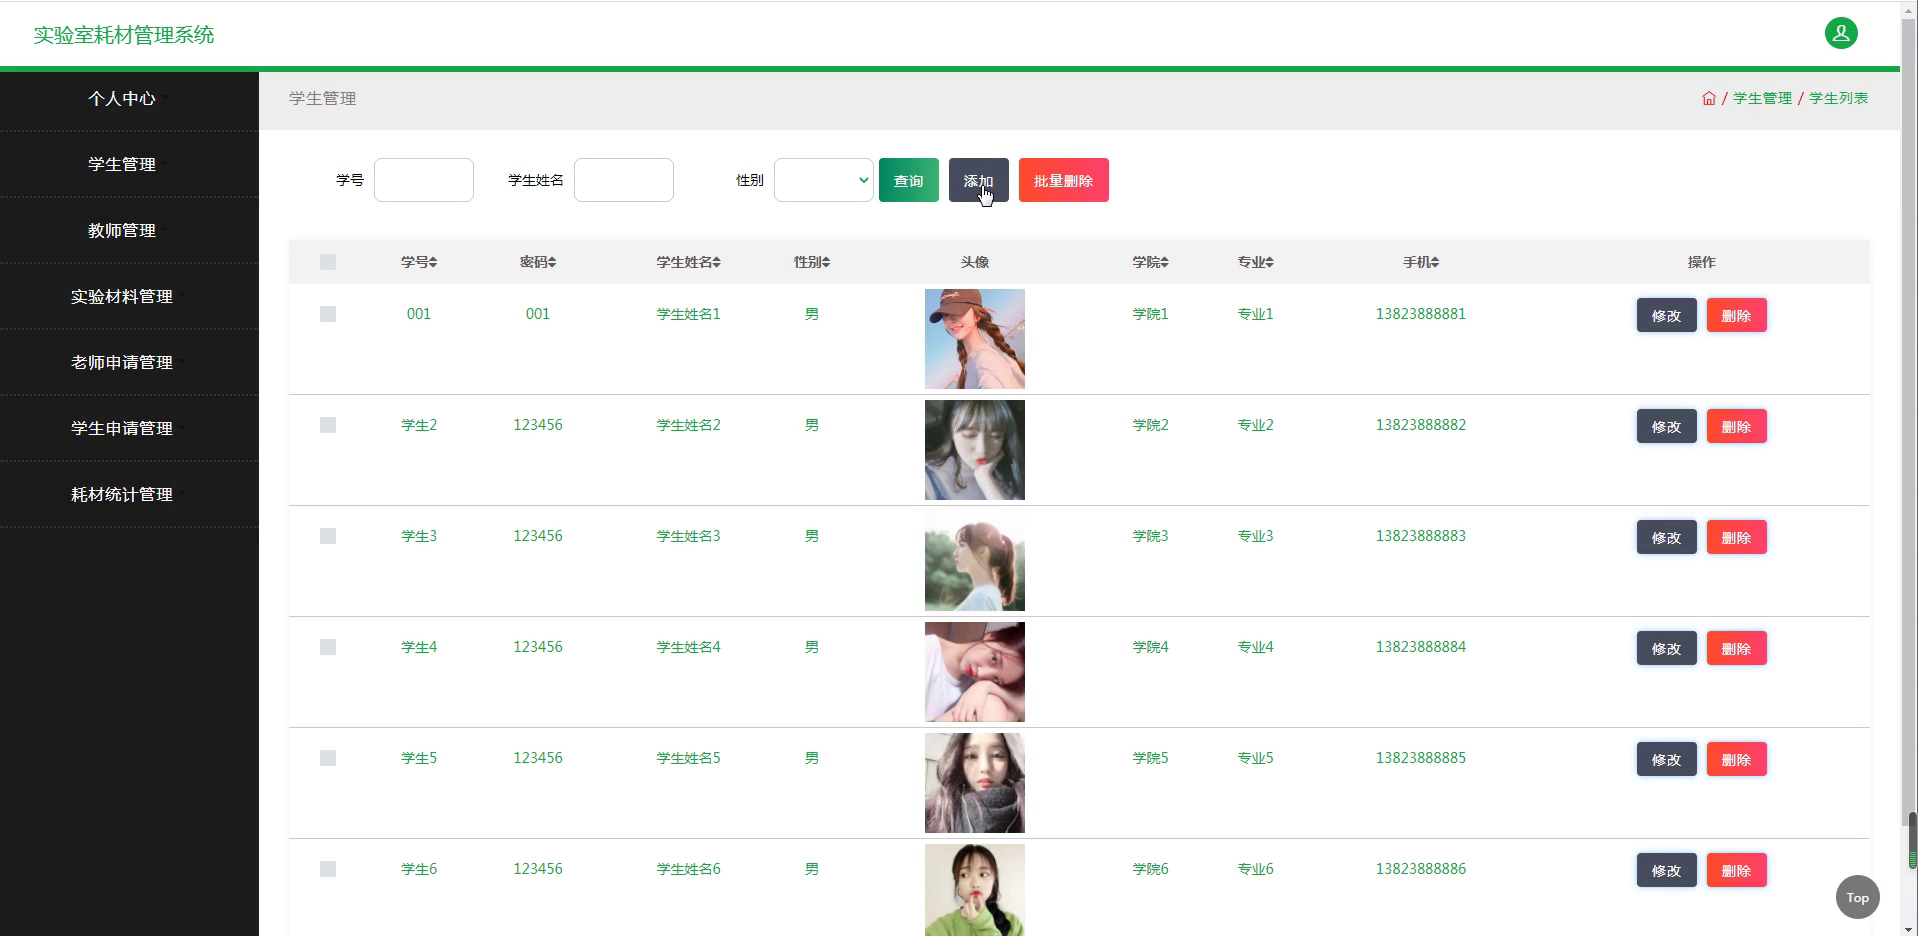Focus the 学号 search input
Image resolution: width=1918 pixels, height=936 pixels.
(x=424, y=180)
